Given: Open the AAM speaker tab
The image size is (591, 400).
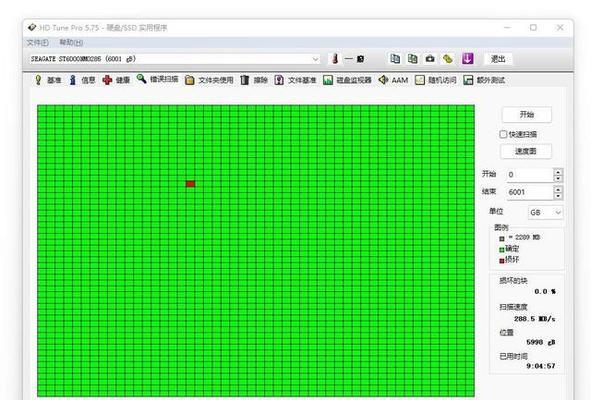Looking at the screenshot, I should click(393, 80).
